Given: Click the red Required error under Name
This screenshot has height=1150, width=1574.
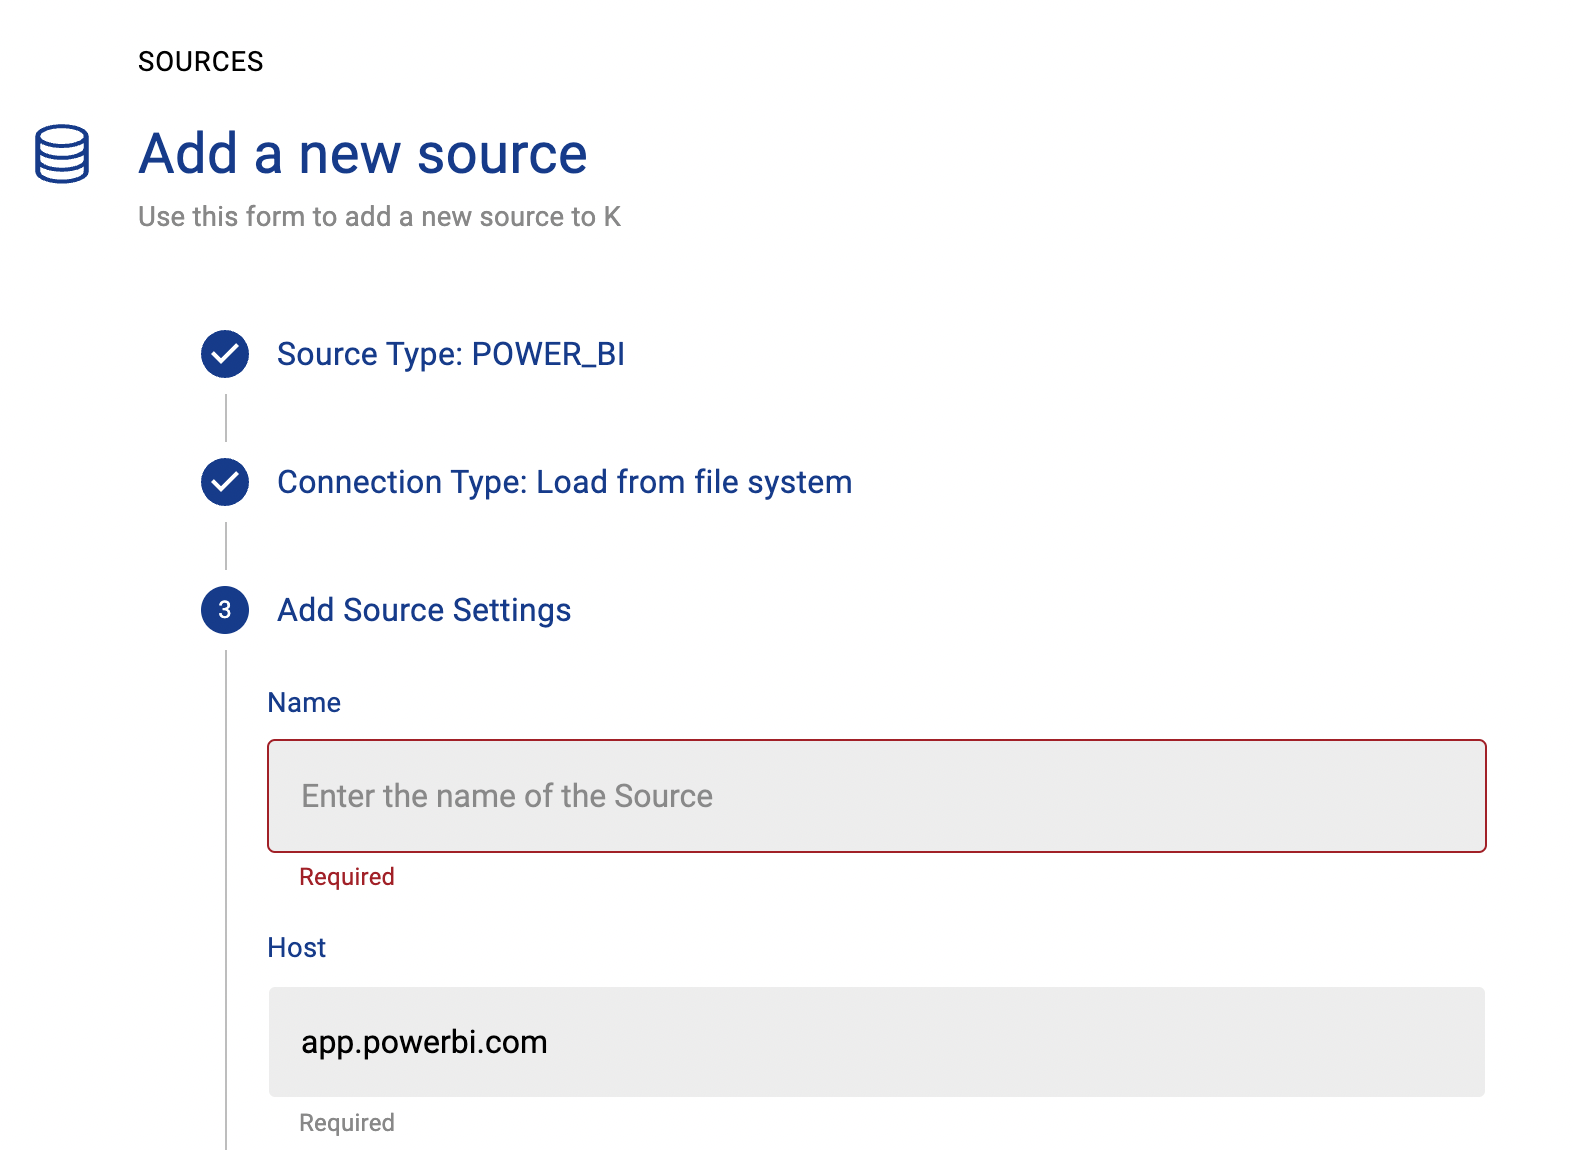Looking at the screenshot, I should [x=346, y=877].
